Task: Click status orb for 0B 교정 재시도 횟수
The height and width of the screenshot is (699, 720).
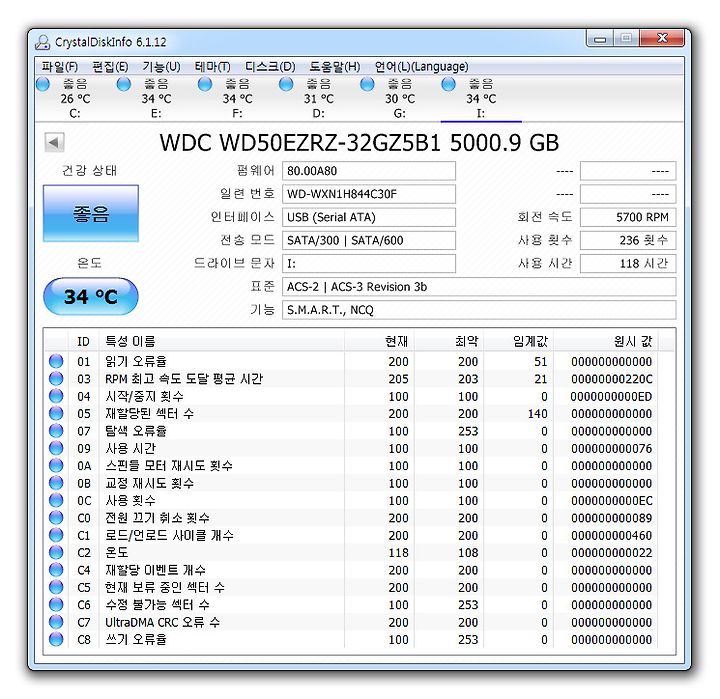Action: 56,483
